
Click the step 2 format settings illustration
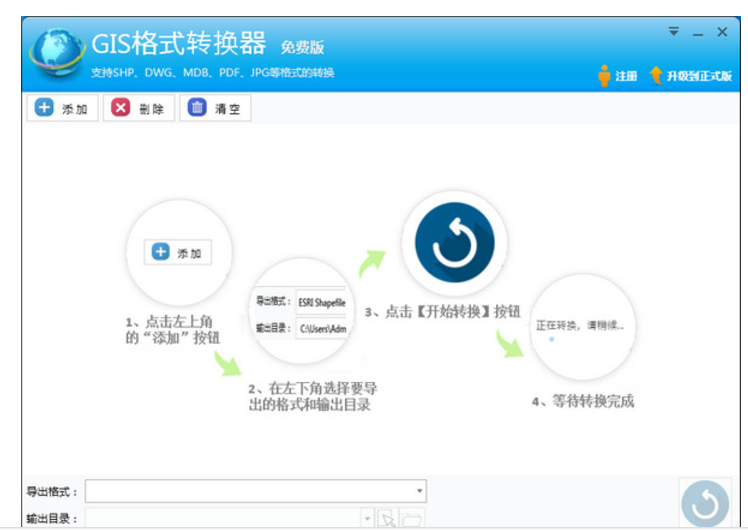tap(300, 314)
